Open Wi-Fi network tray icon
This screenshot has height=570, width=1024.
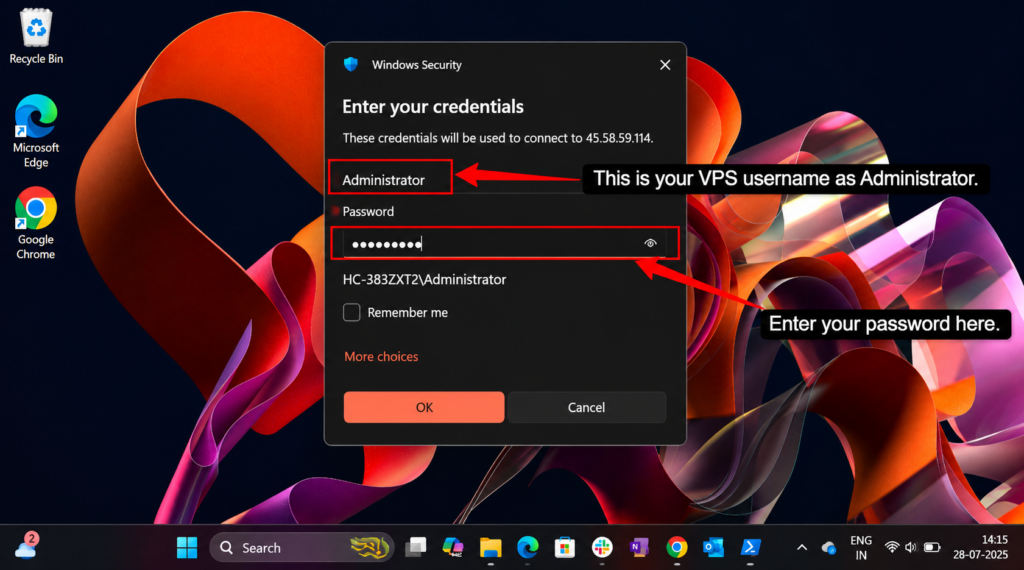(x=891, y=547)
